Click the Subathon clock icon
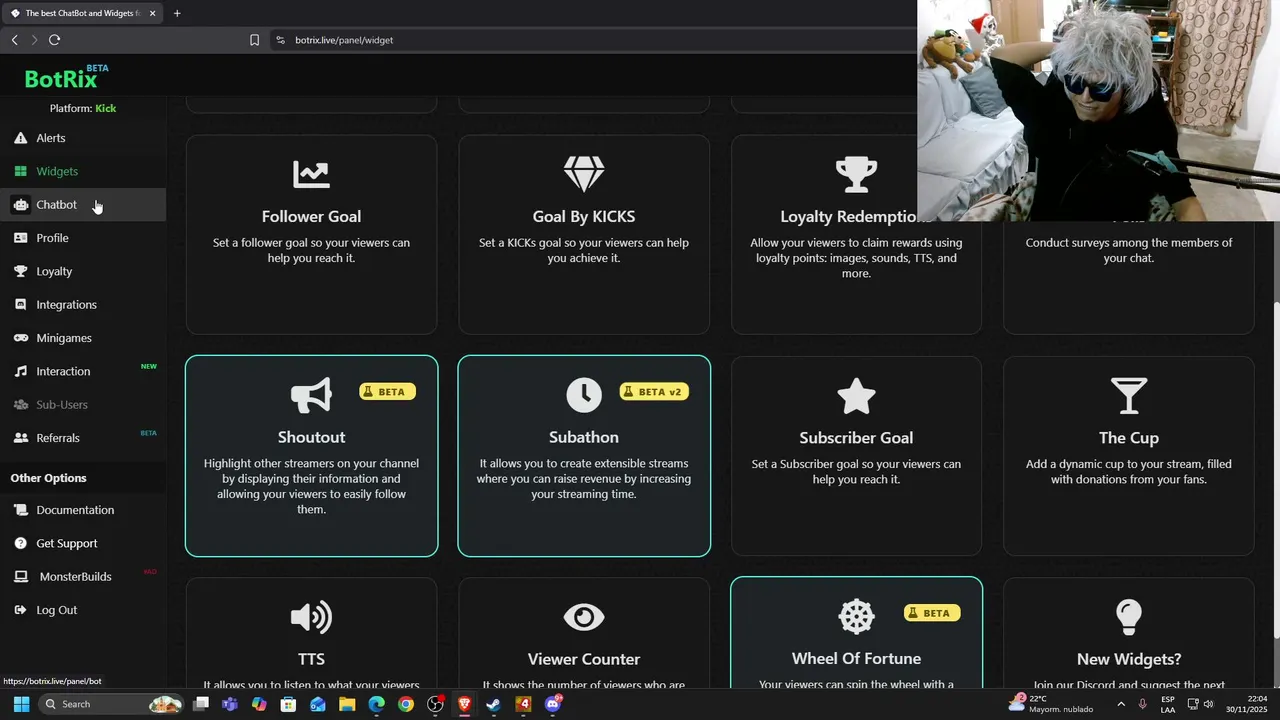The height and width of the screenshot is (720, 1280). click(584, 395)
